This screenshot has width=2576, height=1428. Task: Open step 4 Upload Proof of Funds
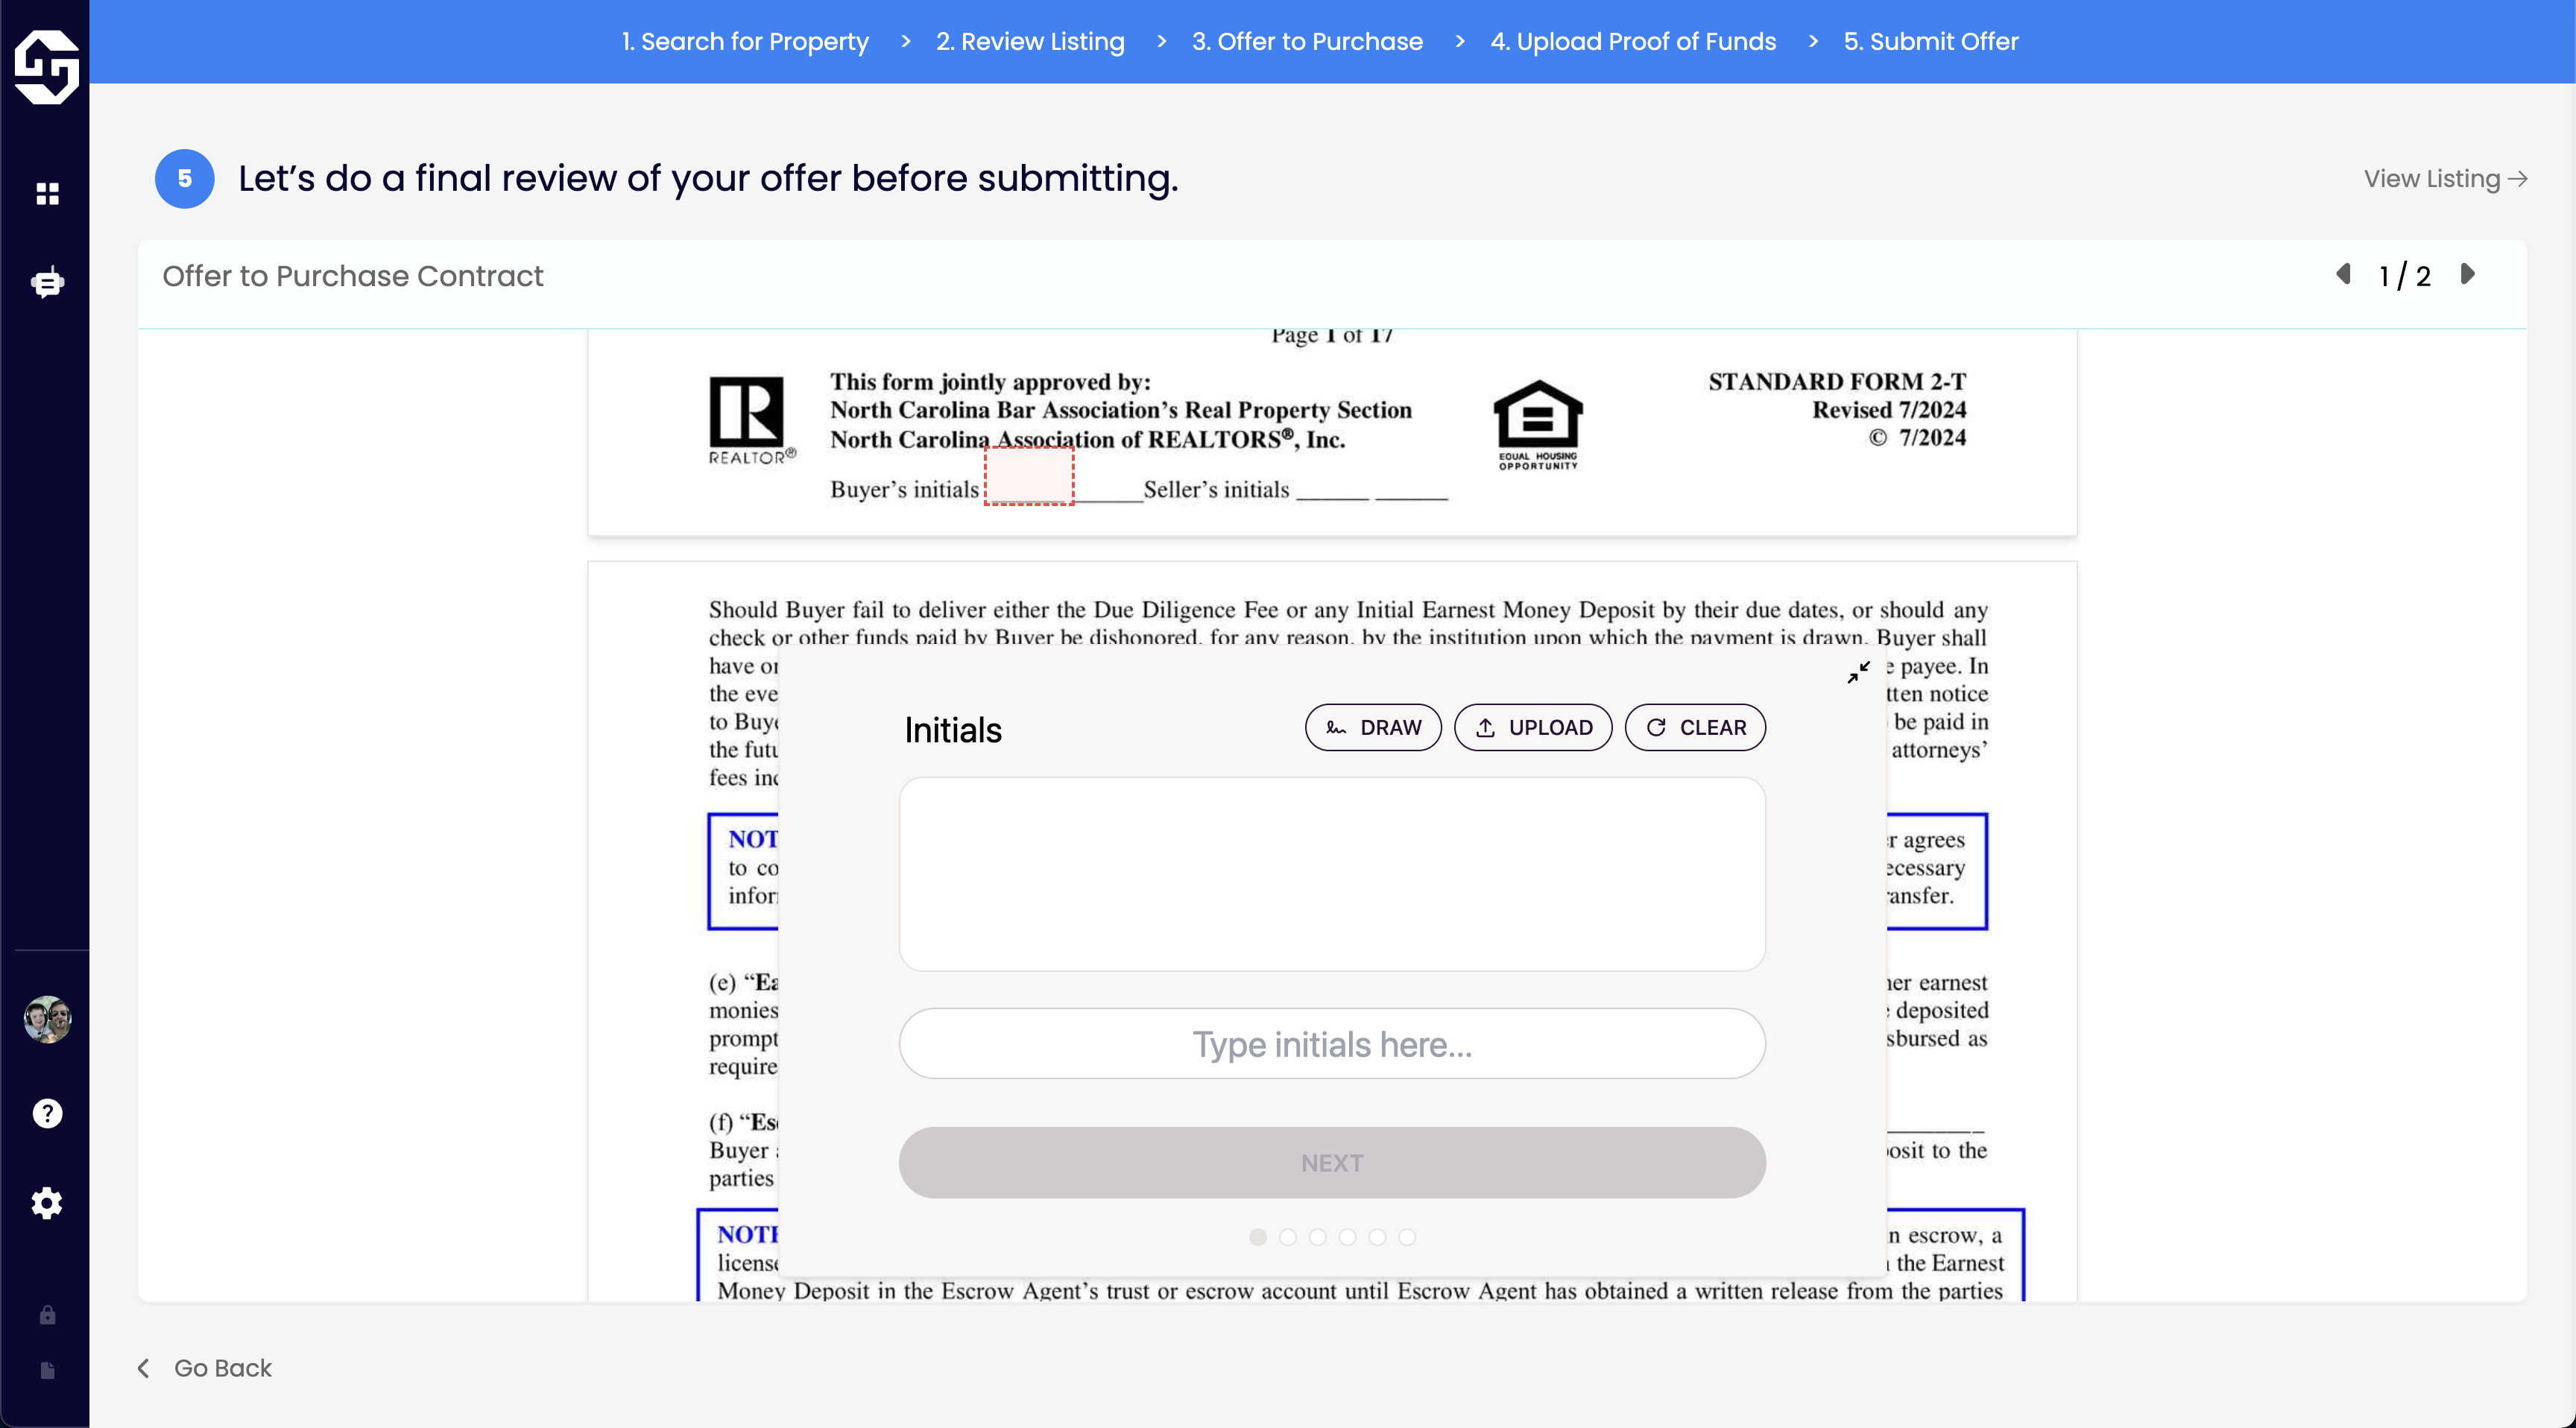1633,41
